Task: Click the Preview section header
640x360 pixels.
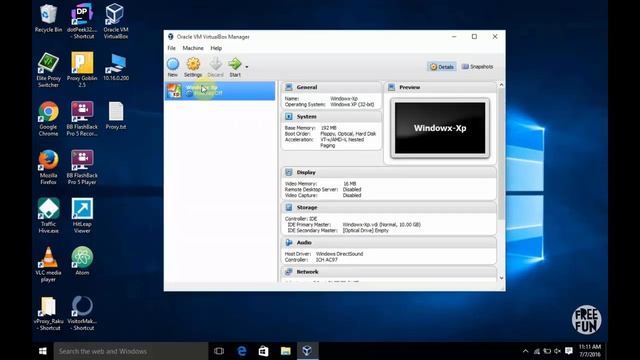Action: (440, 87)
